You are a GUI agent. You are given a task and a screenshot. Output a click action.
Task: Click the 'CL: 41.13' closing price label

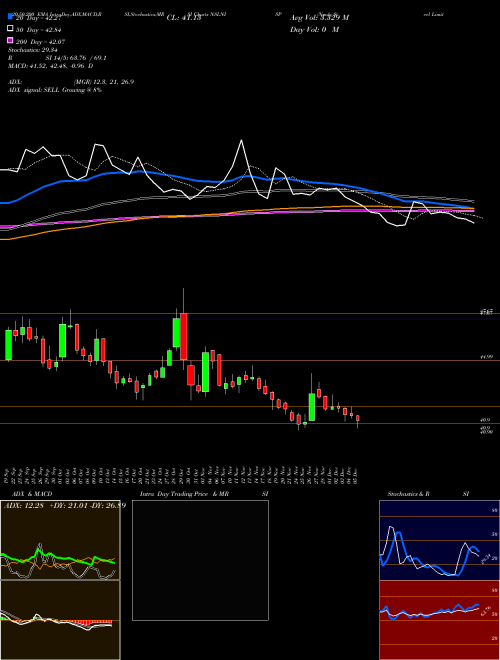pyautogui.click(x=184, y=18)
